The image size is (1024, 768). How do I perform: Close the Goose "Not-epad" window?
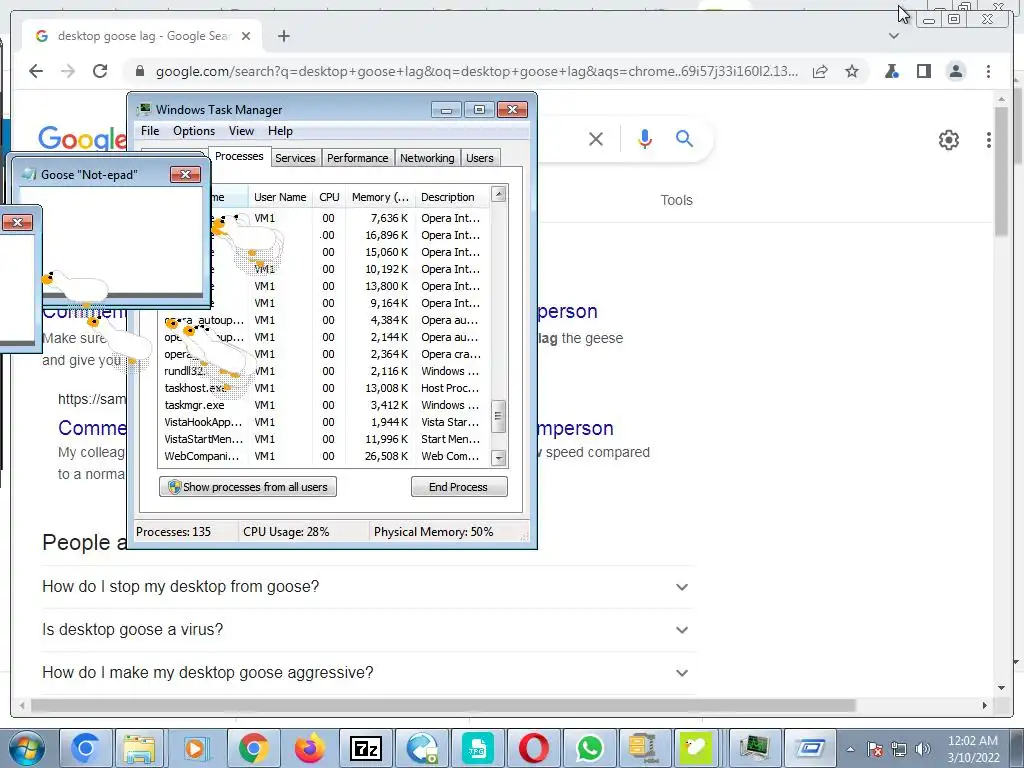(185, 174)
